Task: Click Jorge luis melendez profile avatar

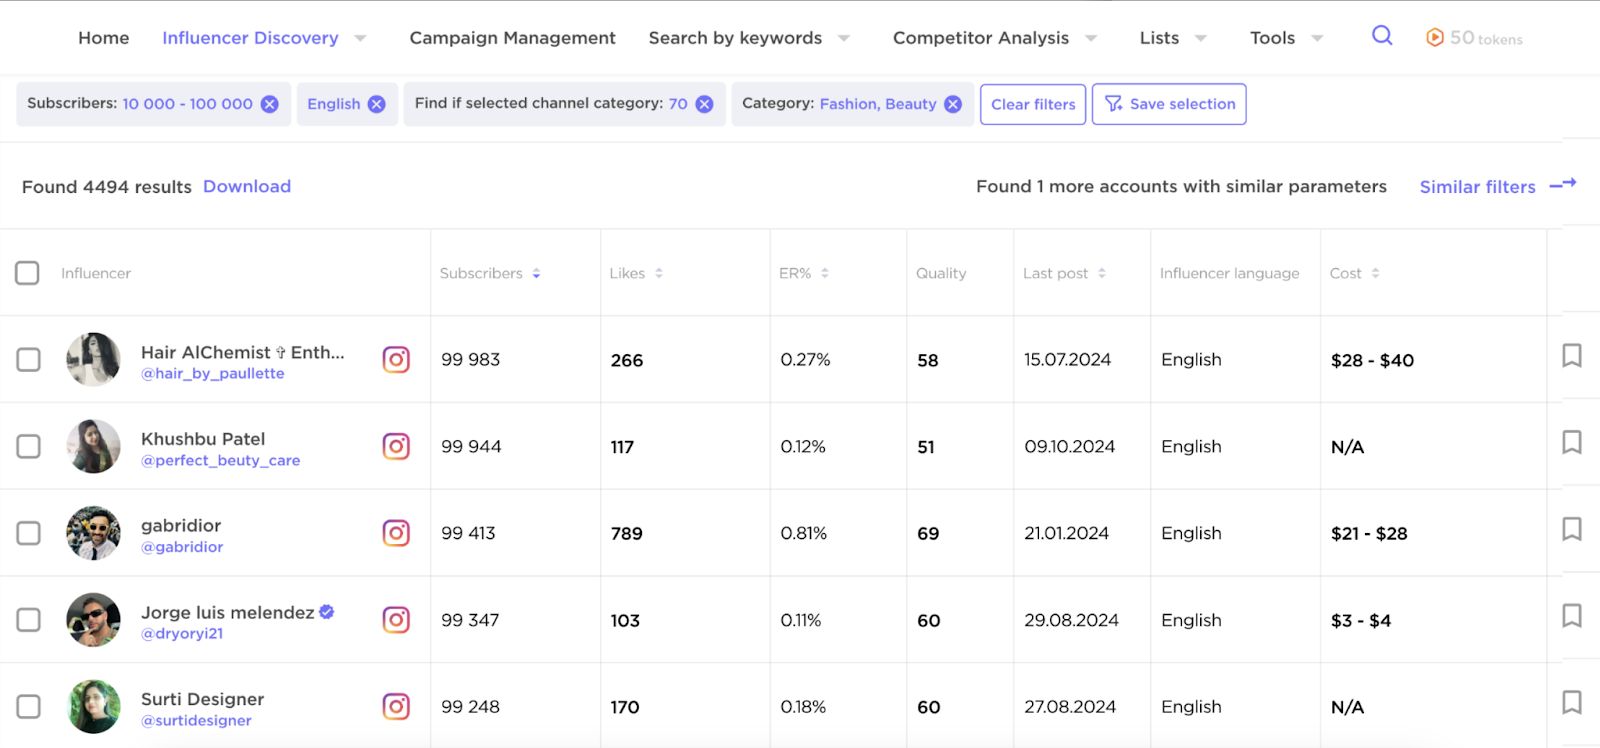Action: (x=93, y=620)
